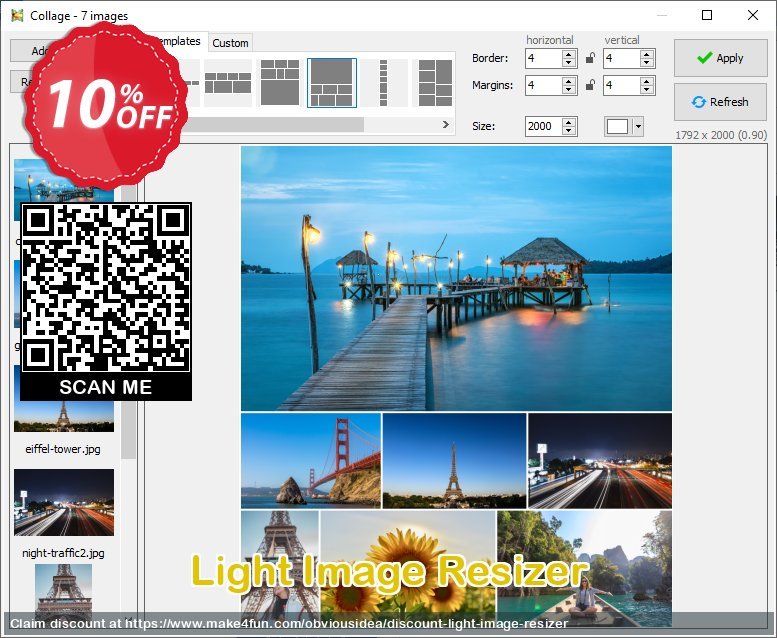Maximize the Collage window
The width and height of the screenshot is (777, 638).
707,15
